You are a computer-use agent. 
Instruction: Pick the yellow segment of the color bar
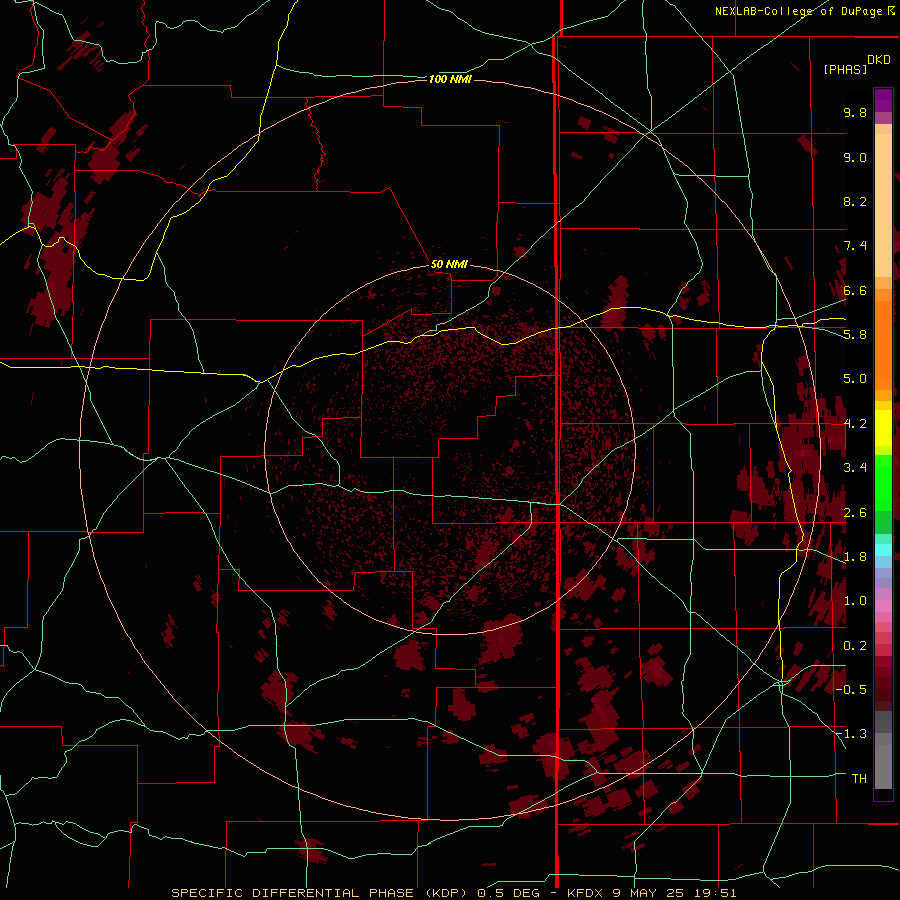883,428
